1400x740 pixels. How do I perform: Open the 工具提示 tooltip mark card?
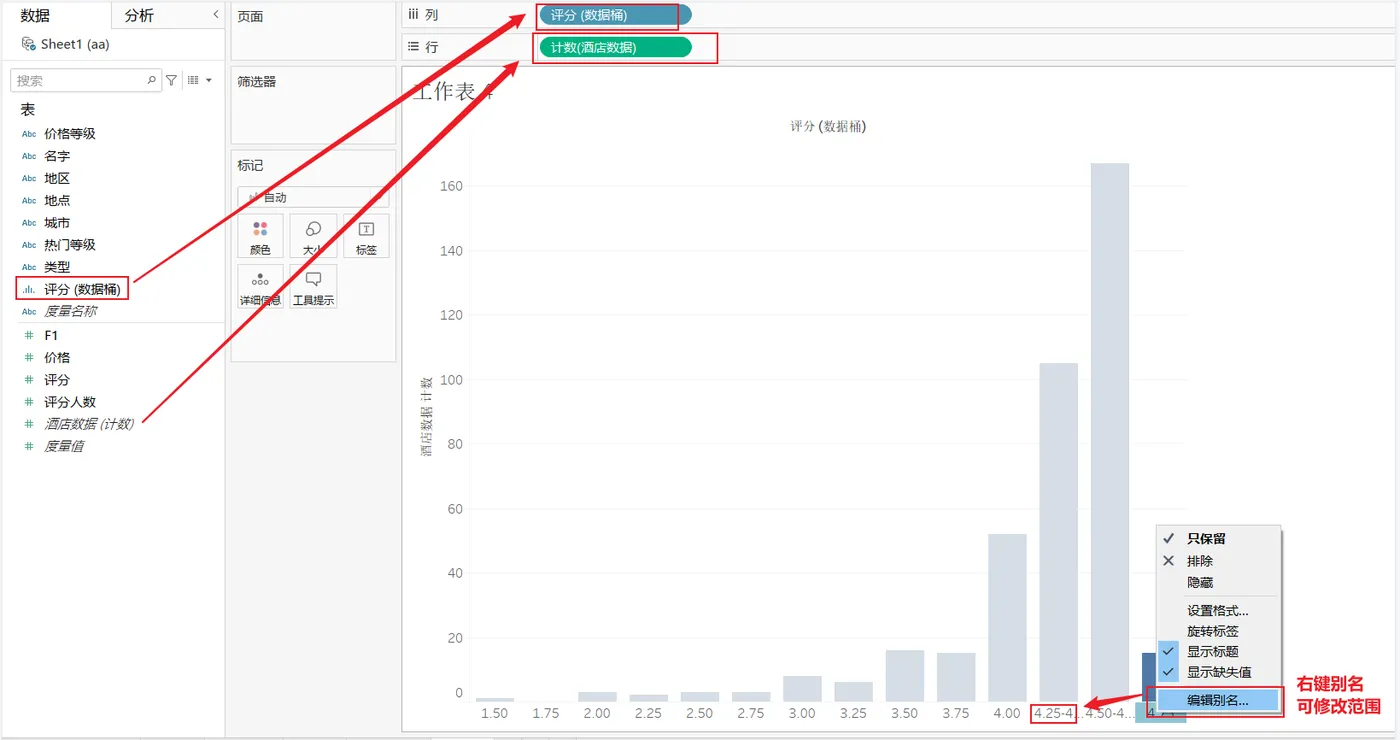tap(313, 287)
